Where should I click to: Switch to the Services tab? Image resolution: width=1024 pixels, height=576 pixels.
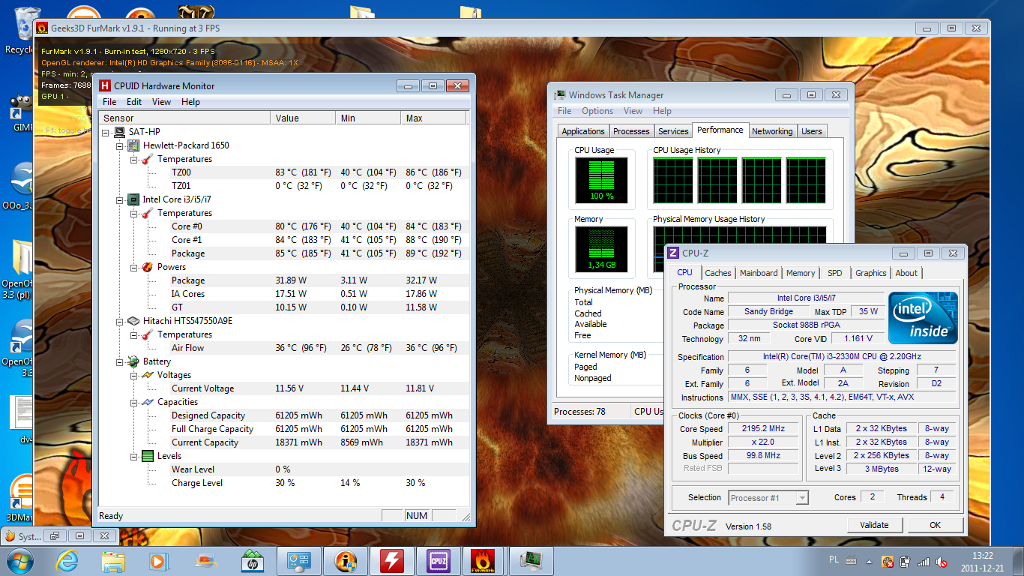coord(673,131)
